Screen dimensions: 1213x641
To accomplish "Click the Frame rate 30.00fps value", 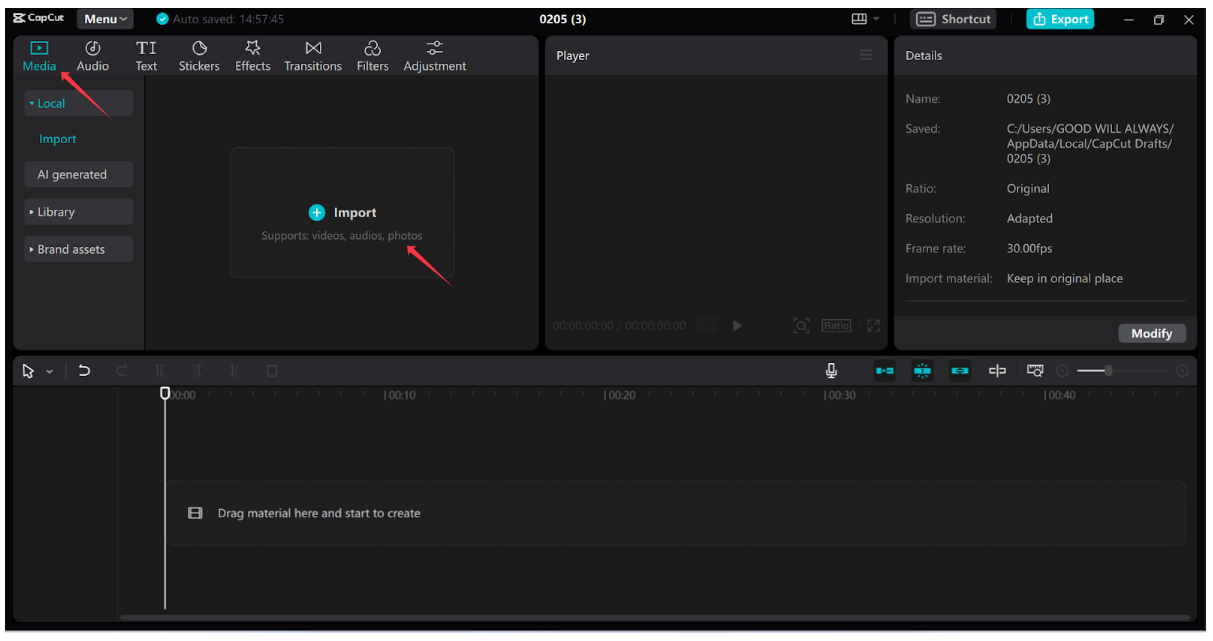I will click(1029, 248).
